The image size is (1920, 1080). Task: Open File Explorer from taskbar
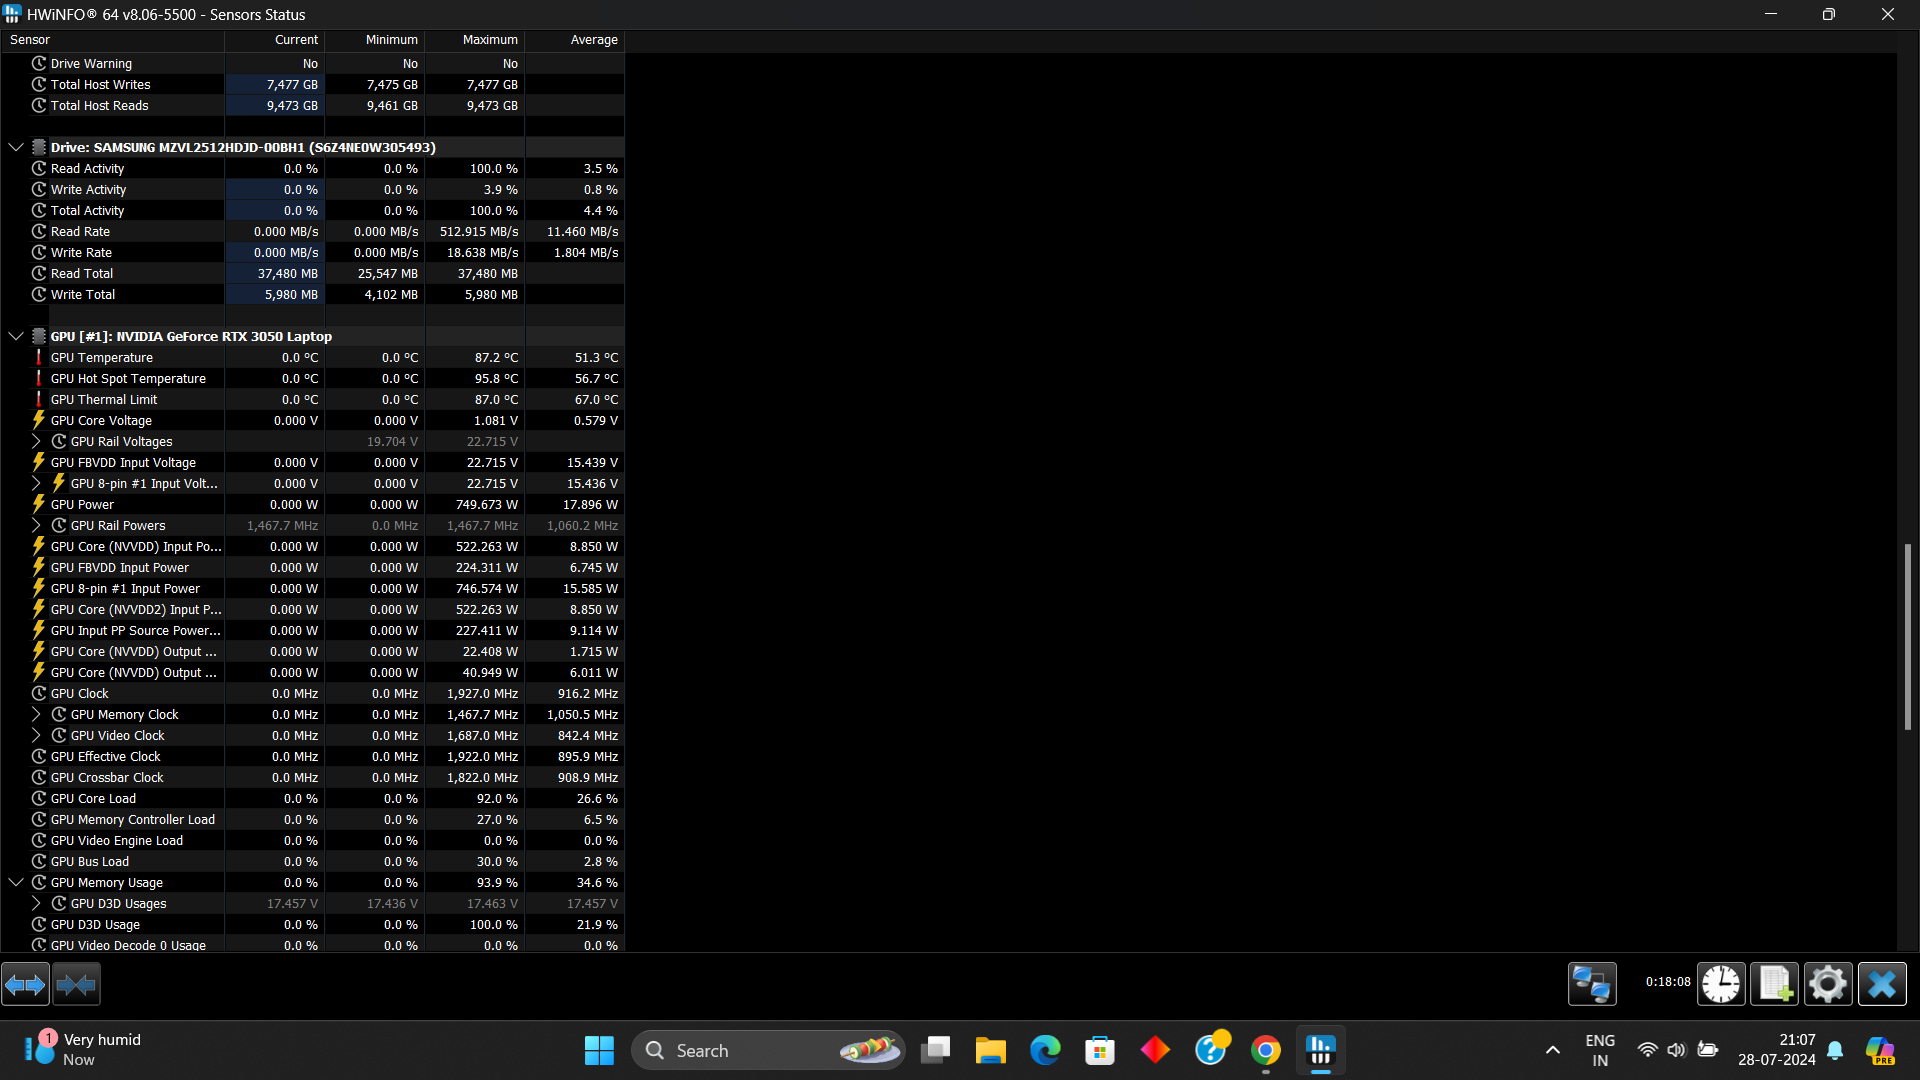(x=990, y=1051)
